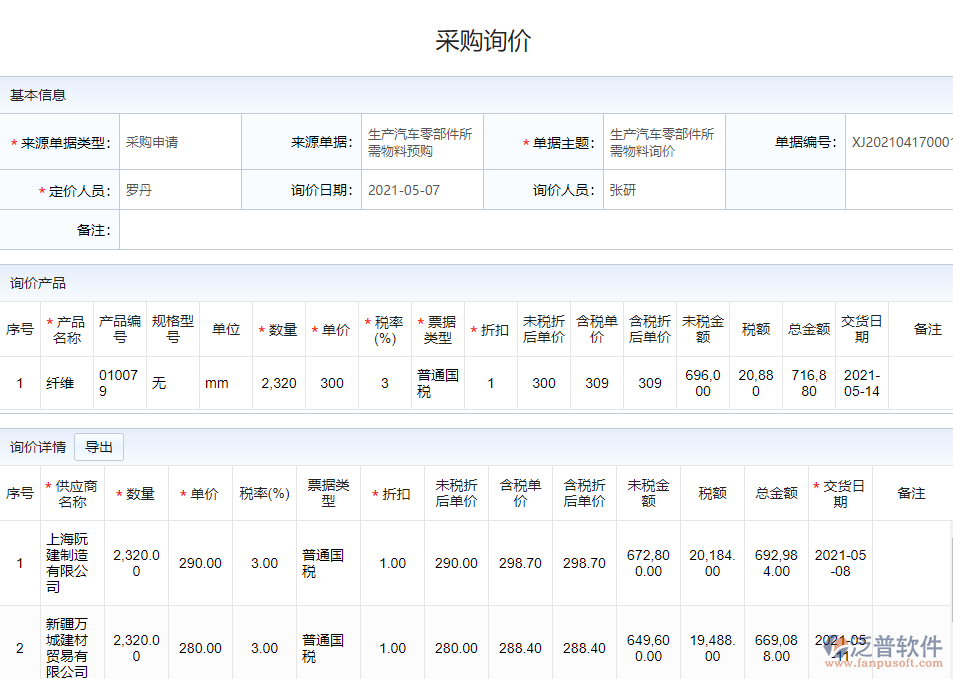Image resolution: width=953 pixels, height=679 pixels.
Task: Click the 总金额 column header
Action: click(808, 329)
